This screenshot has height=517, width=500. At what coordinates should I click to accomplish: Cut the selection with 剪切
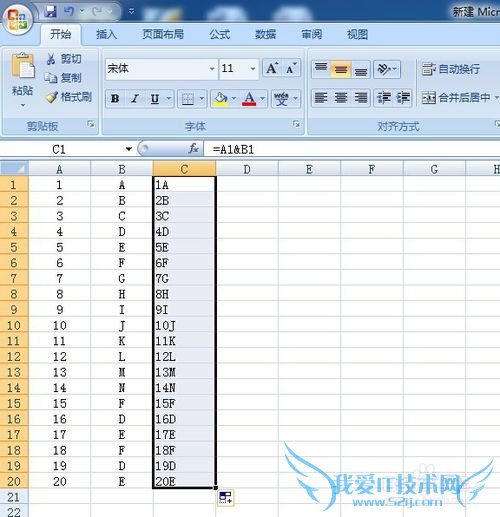(x=63, y=59)
